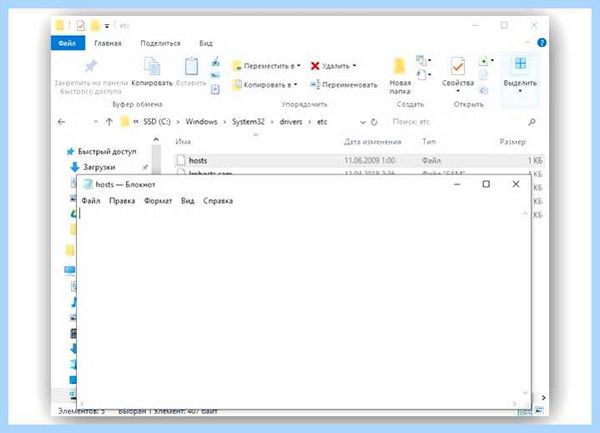Open the Файл tab in Explorer

point(67,43)
